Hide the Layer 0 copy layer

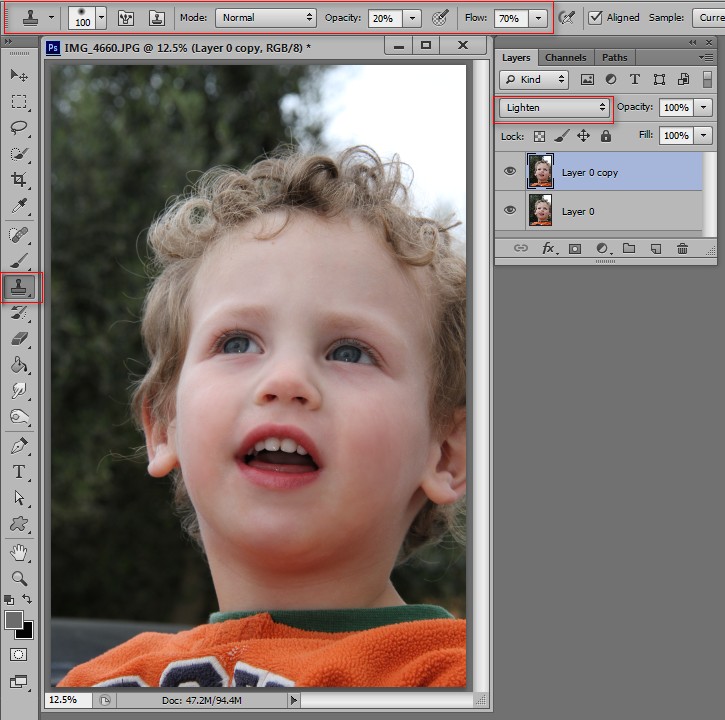pos(510,171)
